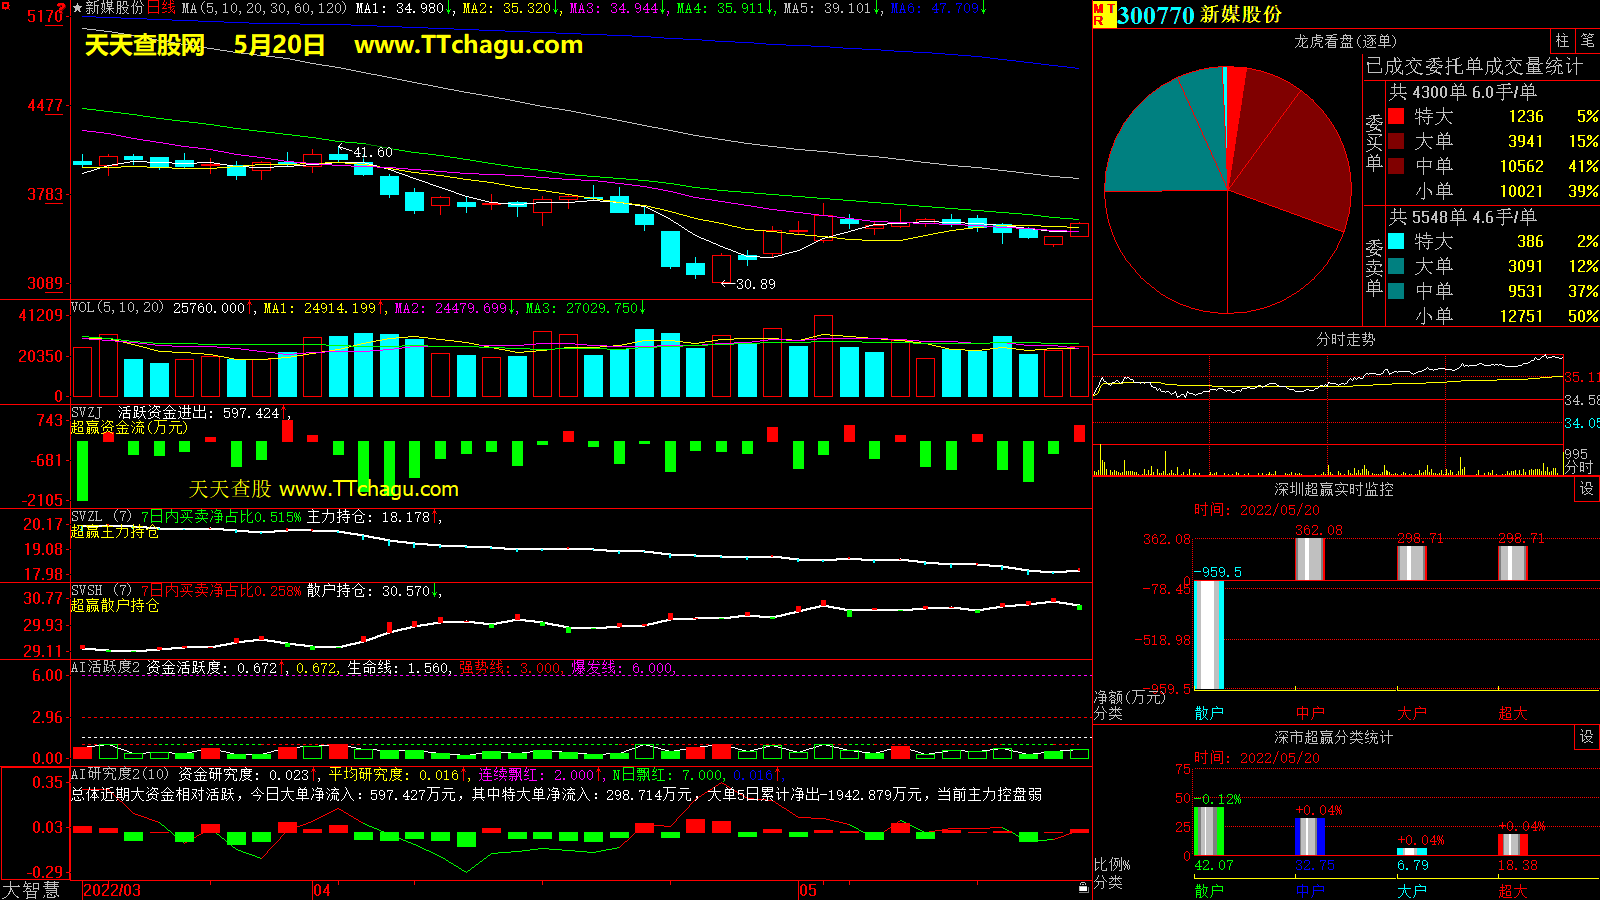This screenshot has height=900, width=1600.
Task: Click the 30.89 low price marker arrow
Action: pyautogui.click(x=727, y=284)
